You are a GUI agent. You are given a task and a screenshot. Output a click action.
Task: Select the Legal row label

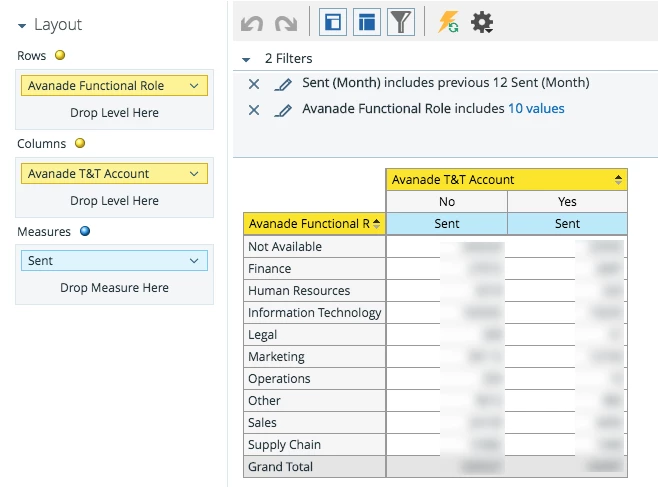pyautogui.click(x=314, y=335)
